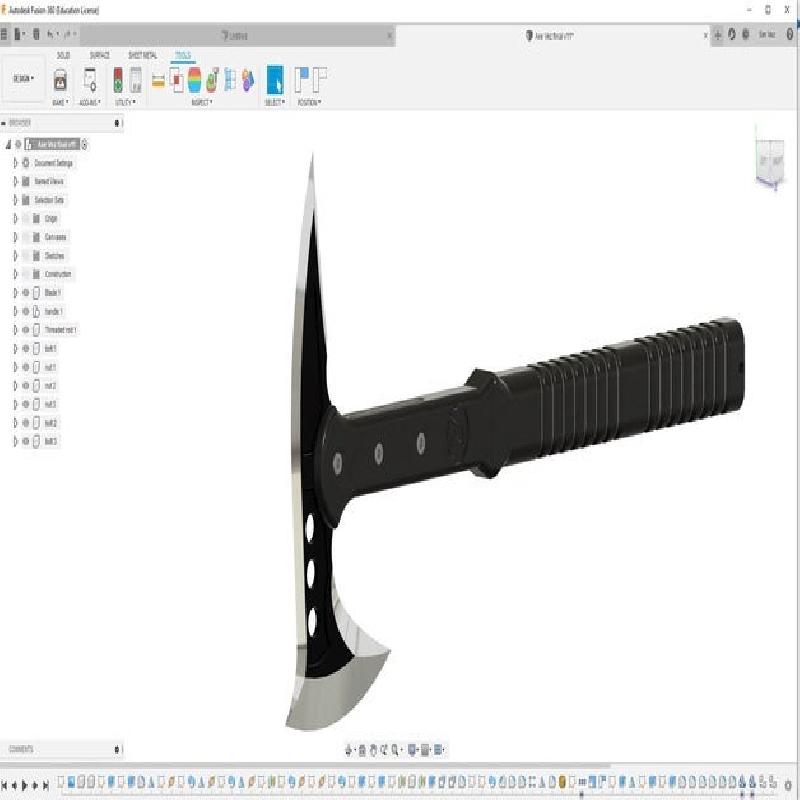The height and width of the screenshot is (800, 800).
Task: Open the Utility menu label
Action: click(x=126, y=102)
